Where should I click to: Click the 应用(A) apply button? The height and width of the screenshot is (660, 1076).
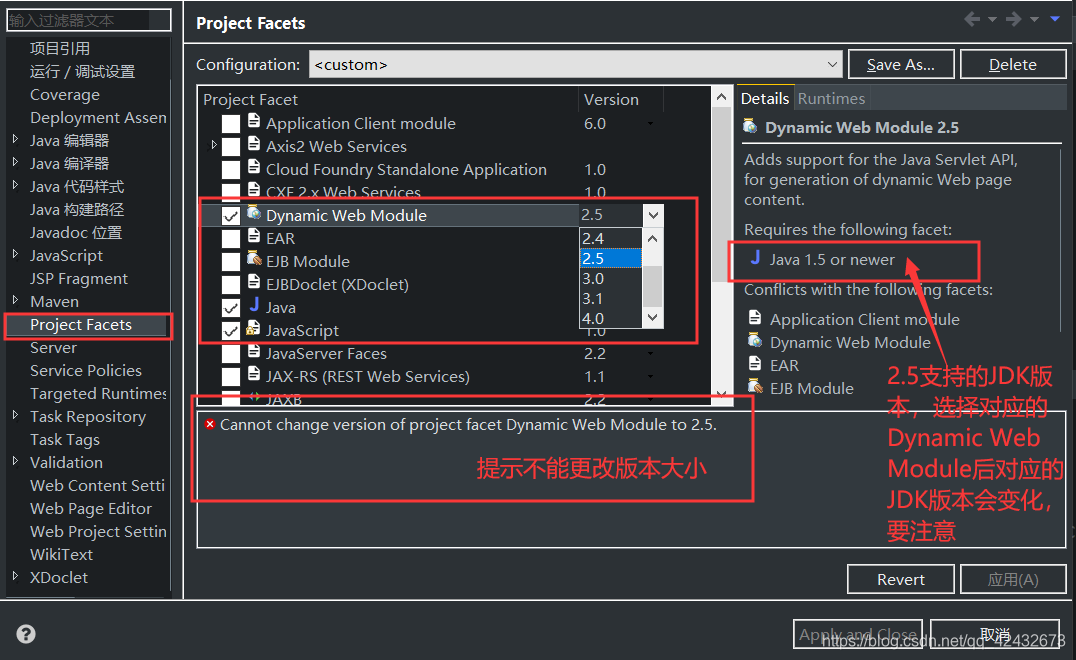1013,579
